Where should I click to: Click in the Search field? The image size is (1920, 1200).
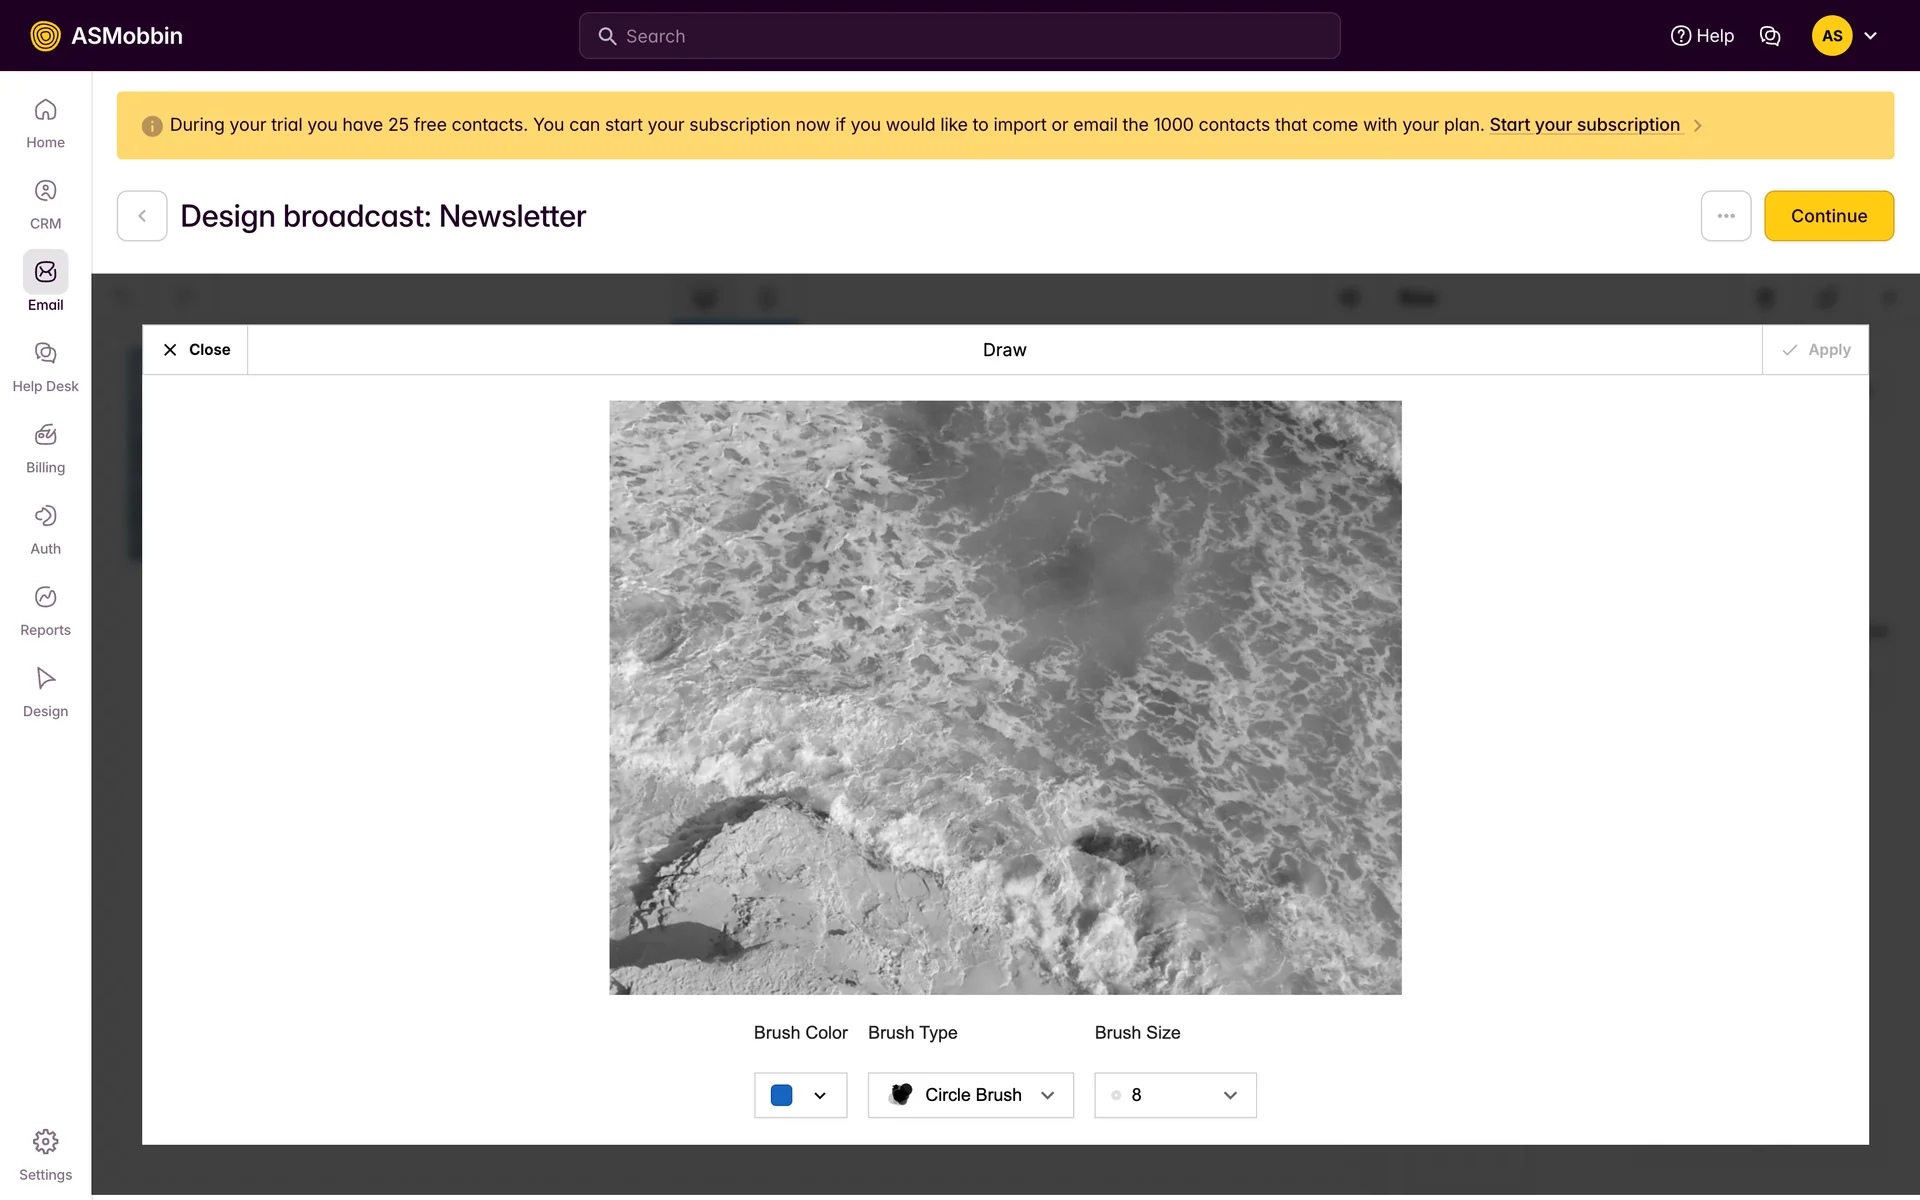click(x=959, y=36)
